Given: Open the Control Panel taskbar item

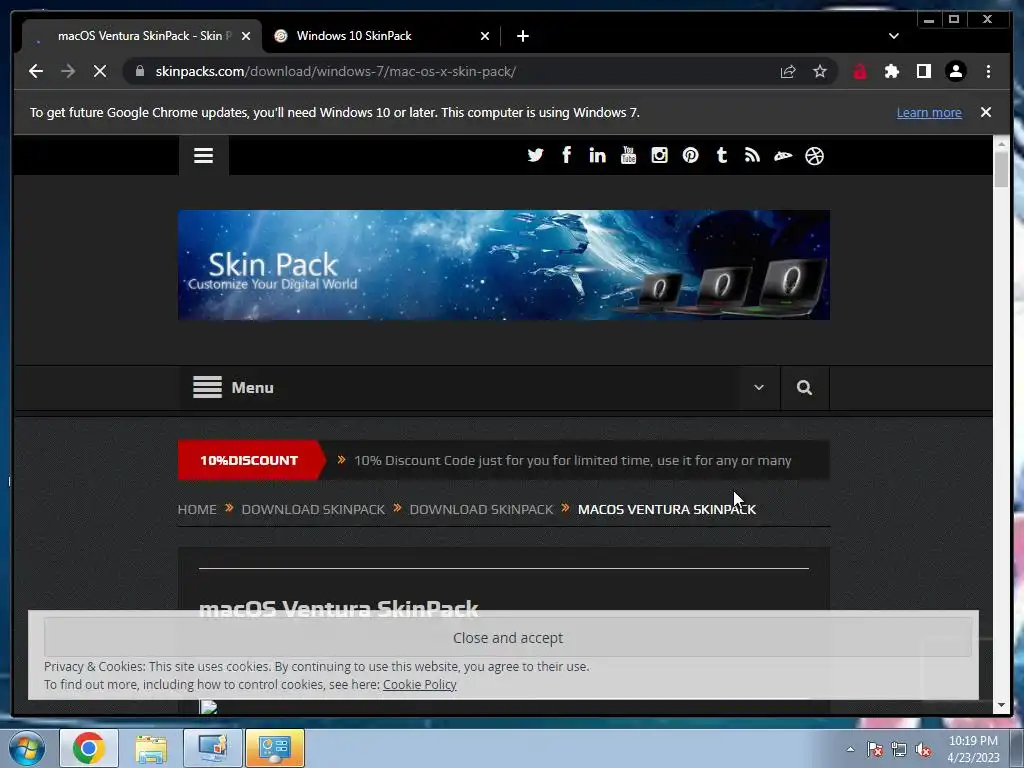Looking at the screenshot, I should [275, 748].
